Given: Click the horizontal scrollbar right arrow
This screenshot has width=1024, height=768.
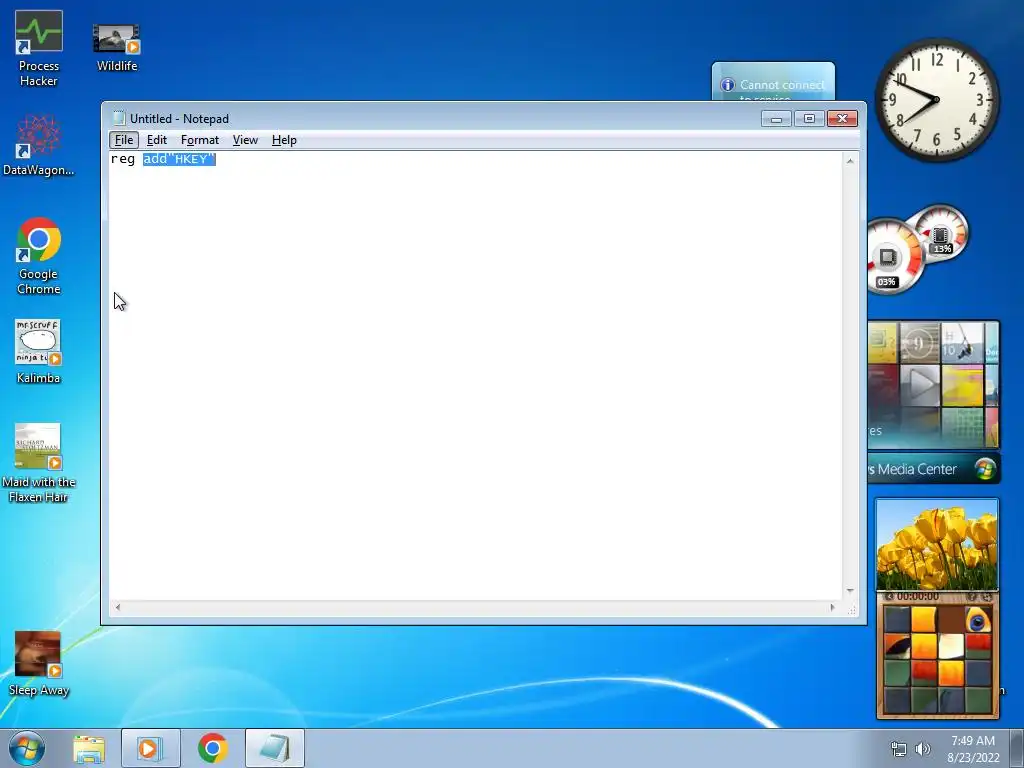Looking at the screenshot, I should pos(832,607).
